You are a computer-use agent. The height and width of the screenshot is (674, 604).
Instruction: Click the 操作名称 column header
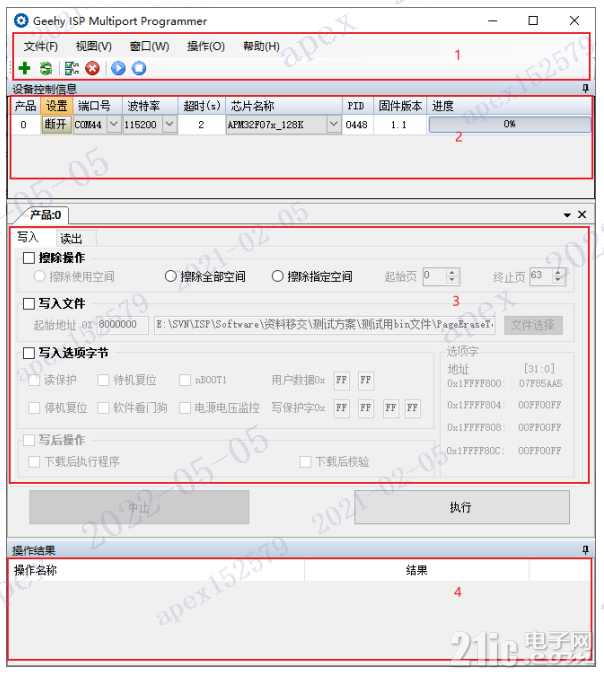click(x=156, y=570)
